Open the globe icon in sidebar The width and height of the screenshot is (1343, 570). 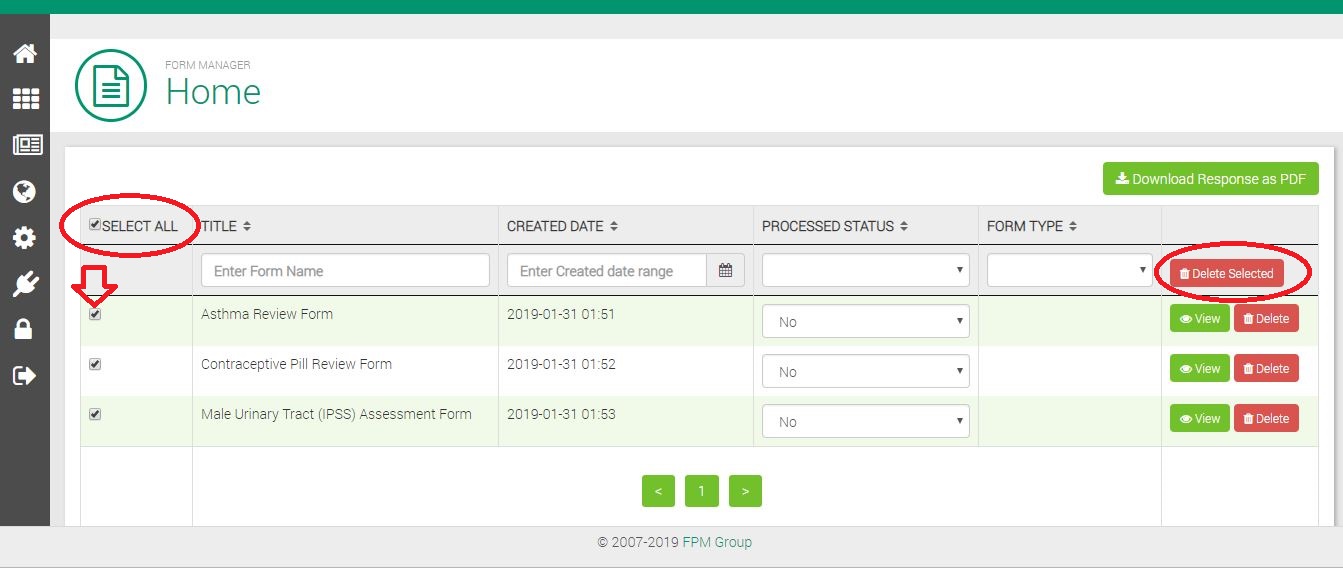coord(25,191)
